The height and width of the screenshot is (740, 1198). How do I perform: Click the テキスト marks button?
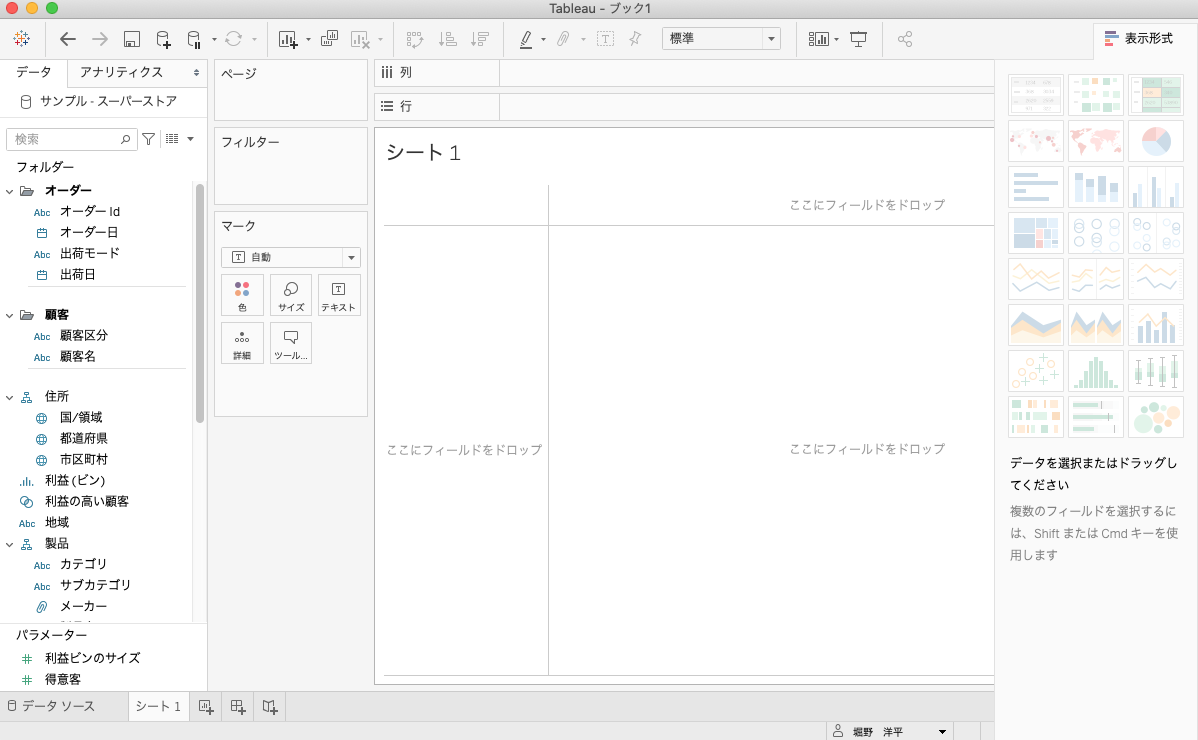click(338, 295)
